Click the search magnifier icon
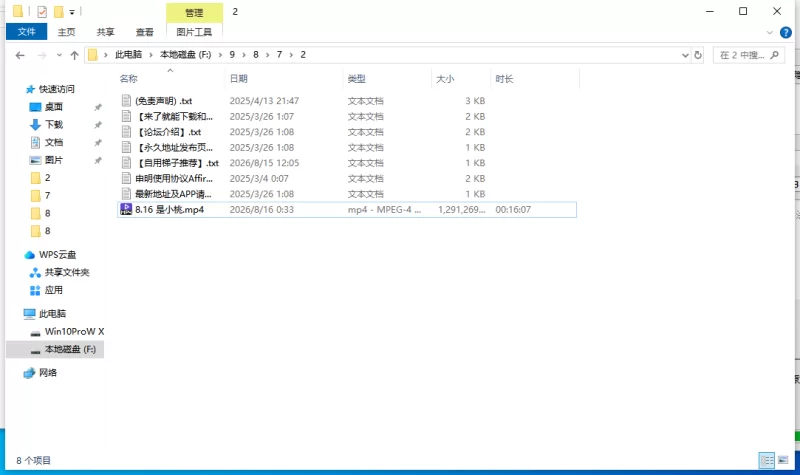The width and height of the screenshot is (800, 475). coord(774,55)
